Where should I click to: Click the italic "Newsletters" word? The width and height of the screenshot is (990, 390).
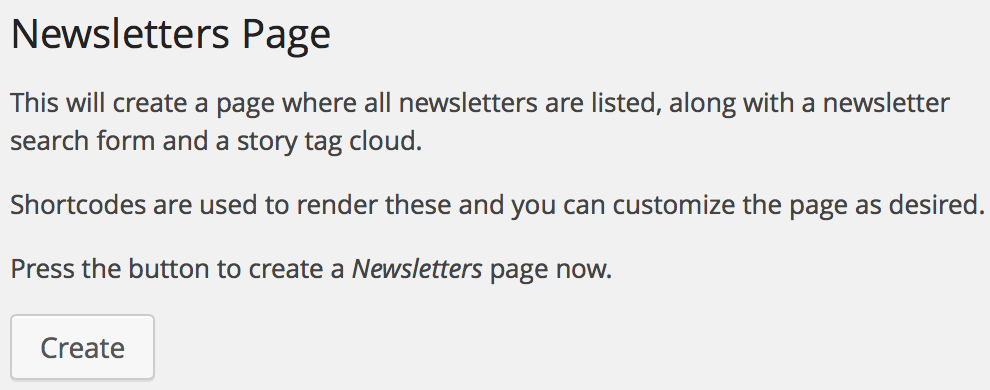tap(417, 269)
